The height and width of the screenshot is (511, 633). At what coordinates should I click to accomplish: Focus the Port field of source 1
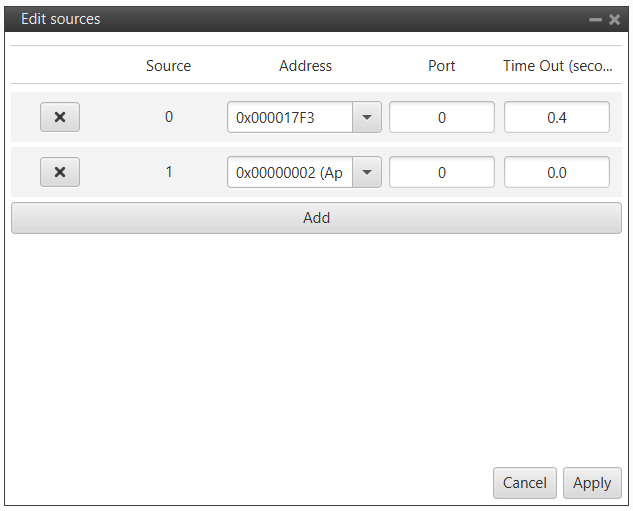(x=441, y=172)
